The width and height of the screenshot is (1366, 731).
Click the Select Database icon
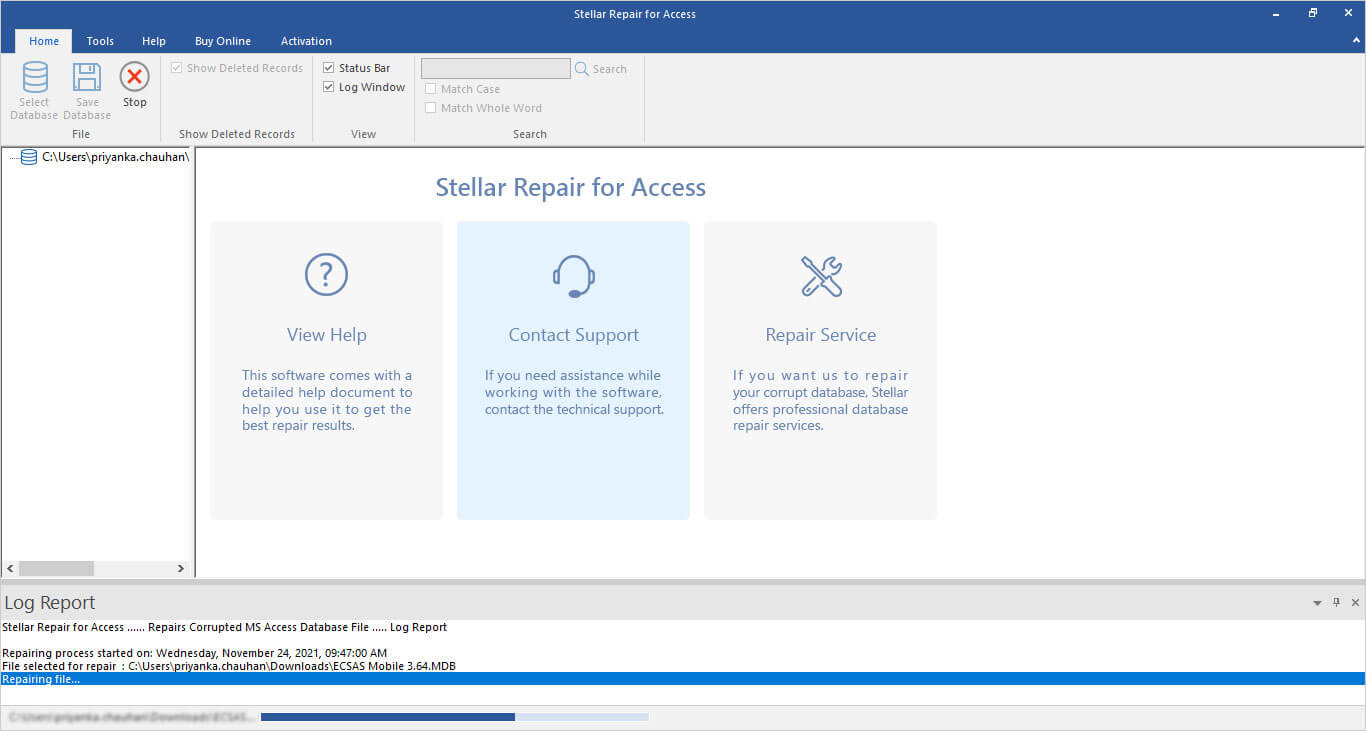coord(34,88)
